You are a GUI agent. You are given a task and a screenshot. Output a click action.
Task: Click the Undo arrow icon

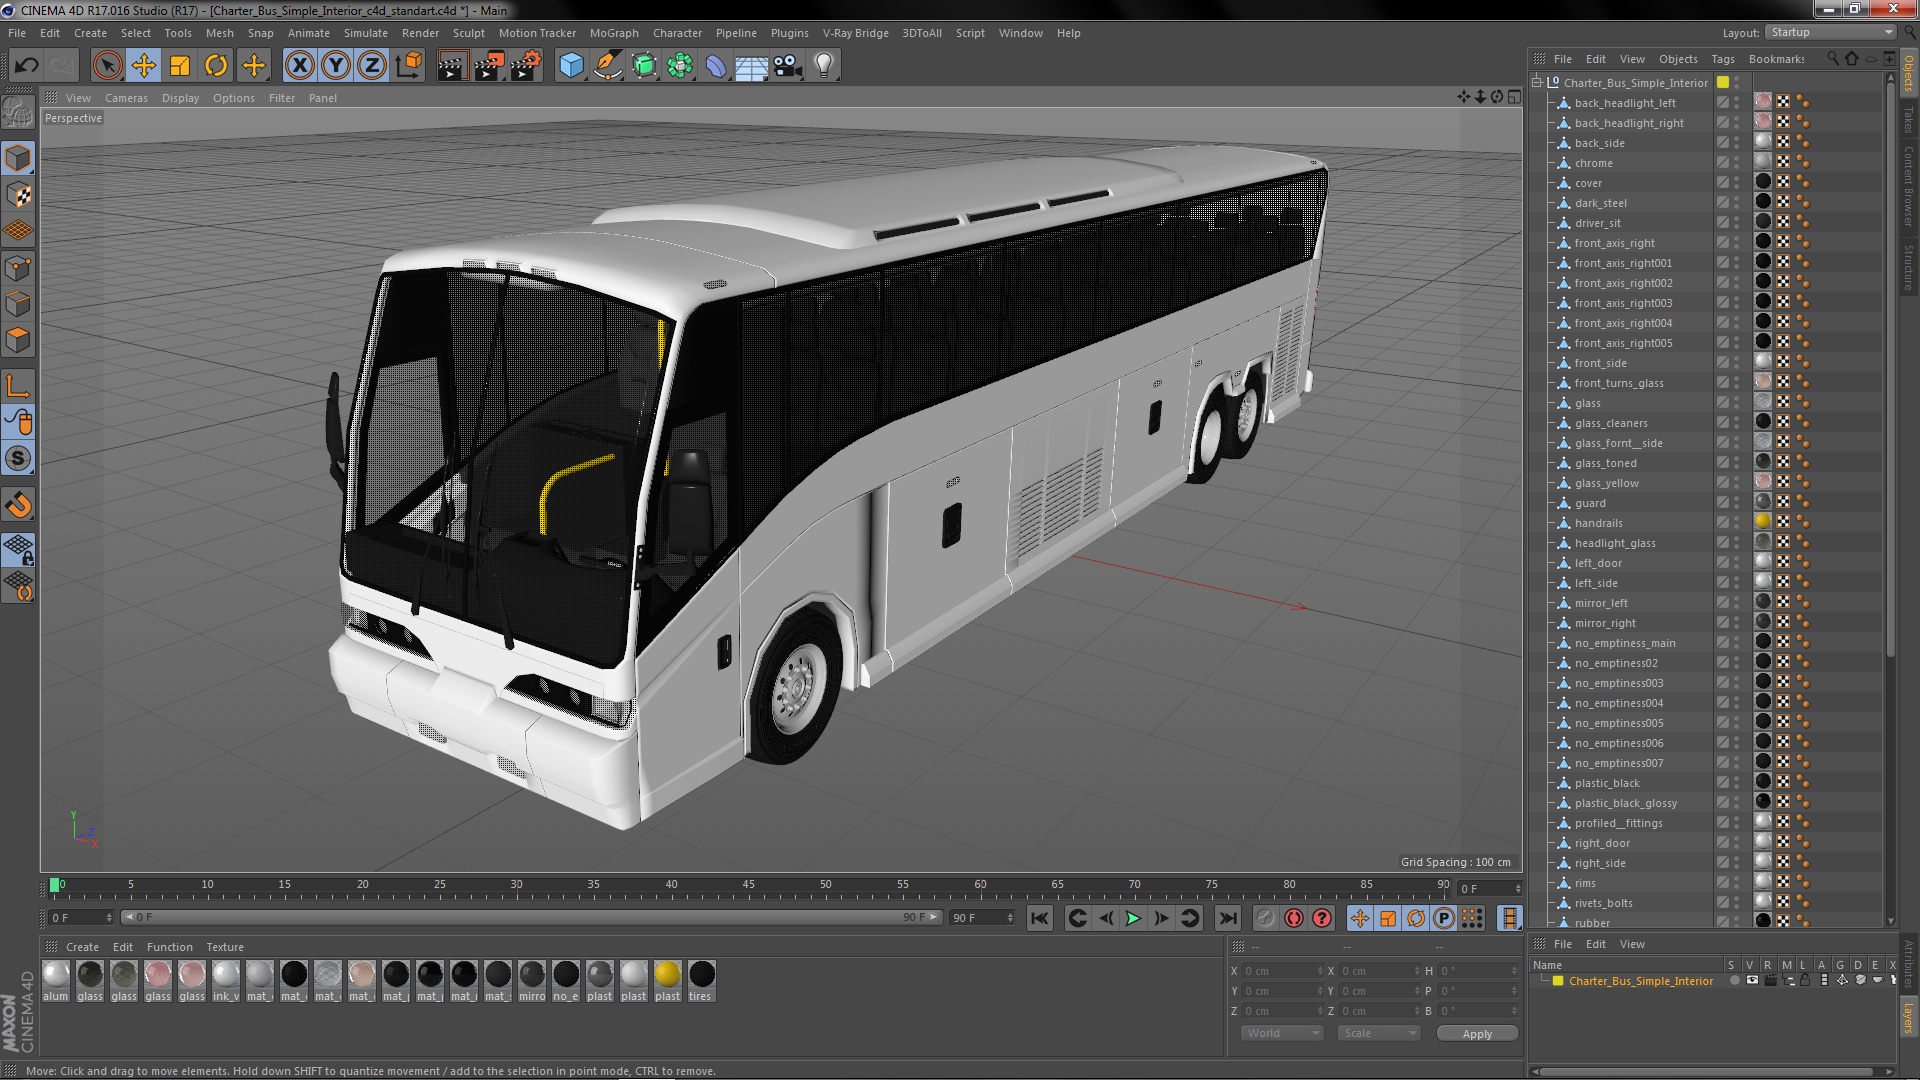pos(26,66)
